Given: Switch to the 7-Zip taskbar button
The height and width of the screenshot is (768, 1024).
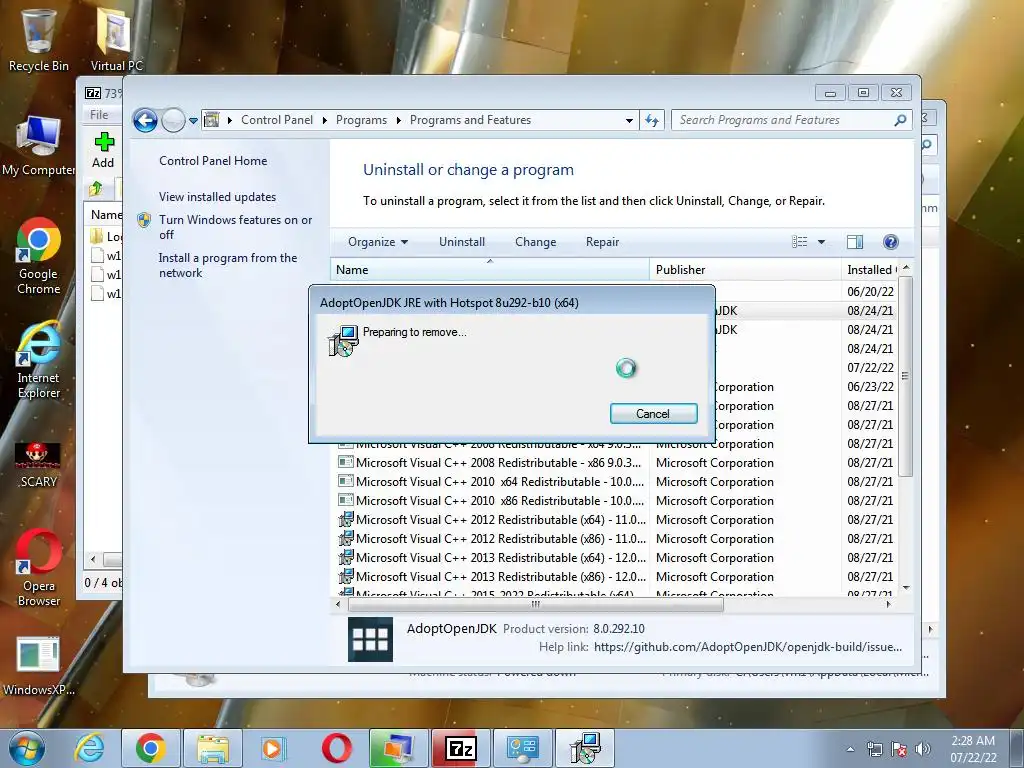Looking at the screenshot, I should click(461, 748).
